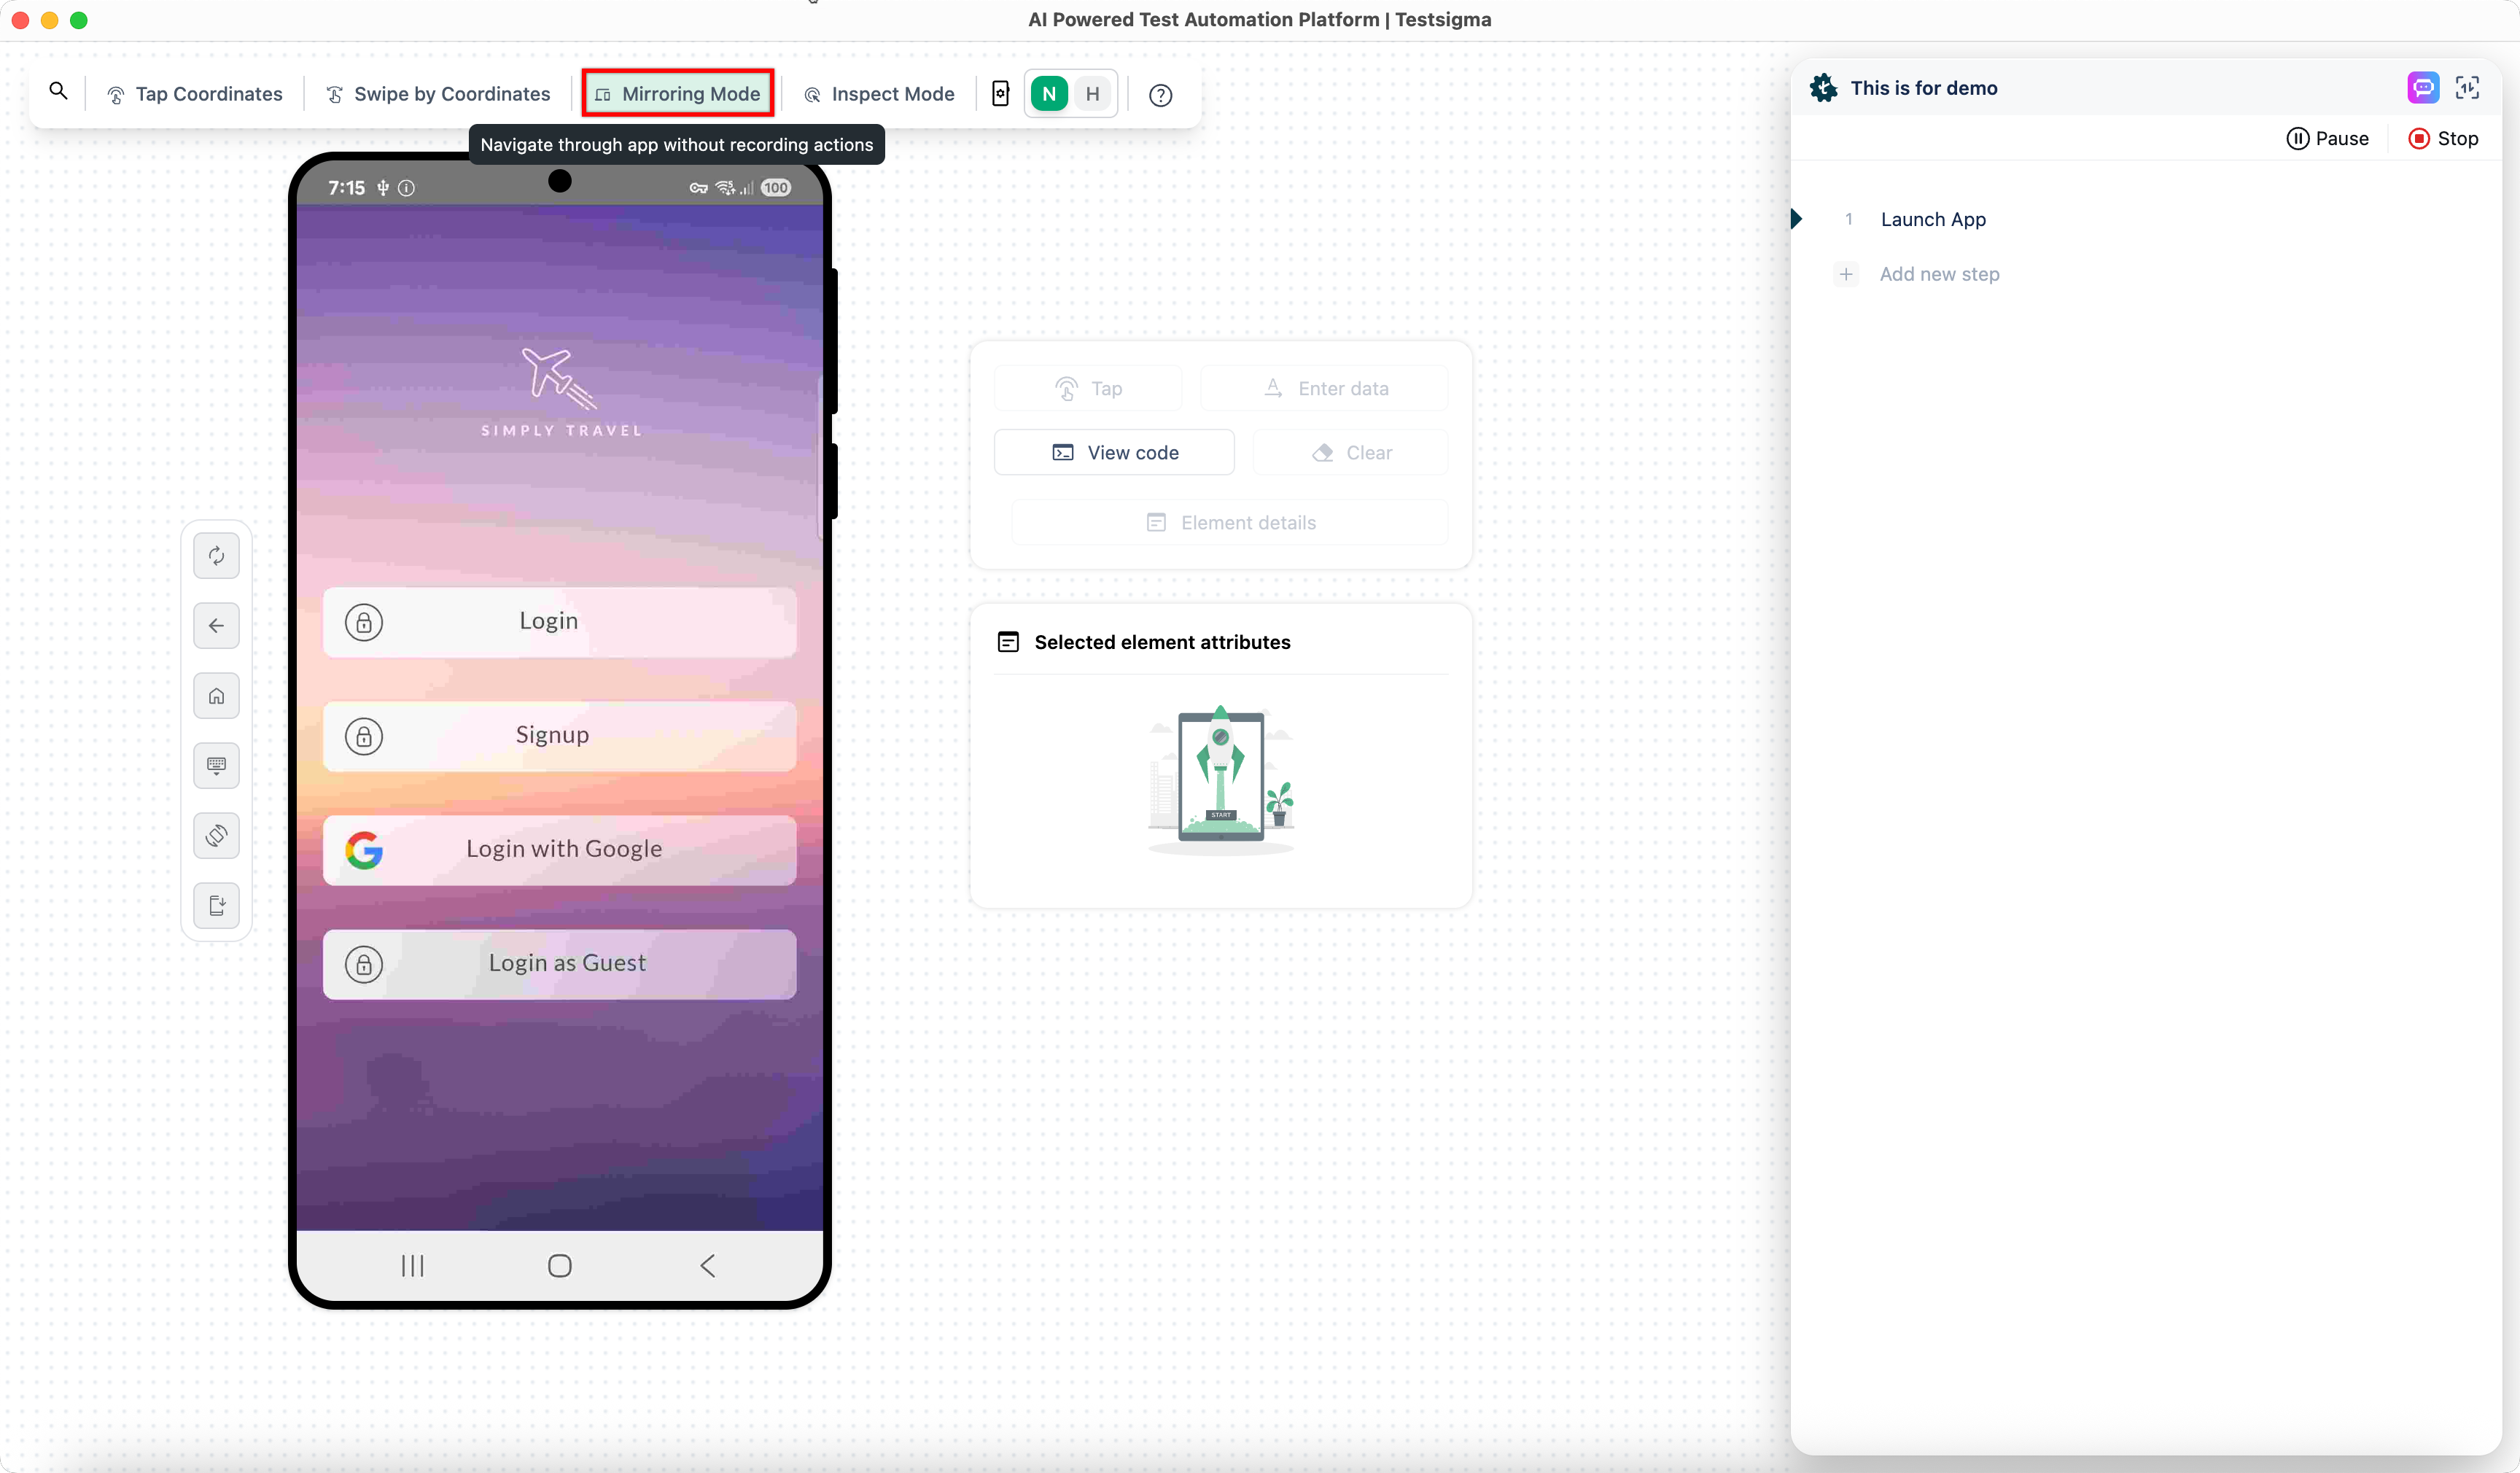Open the help question mark icon
The height and width of the screenshot is (1473, 2520).
pyautogui.click(x=1160, y=95)
